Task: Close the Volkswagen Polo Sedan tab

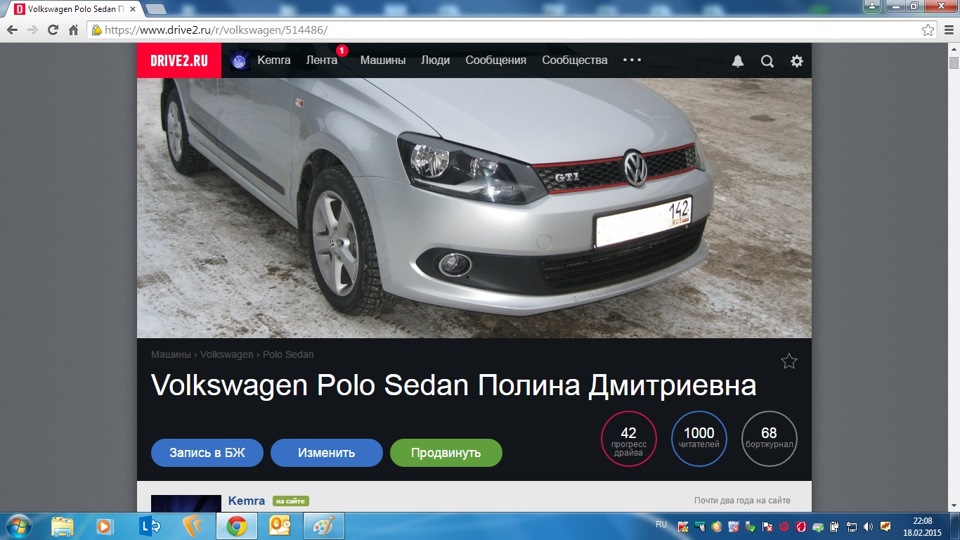Action: pyautogui.click(x=133, y=9)
